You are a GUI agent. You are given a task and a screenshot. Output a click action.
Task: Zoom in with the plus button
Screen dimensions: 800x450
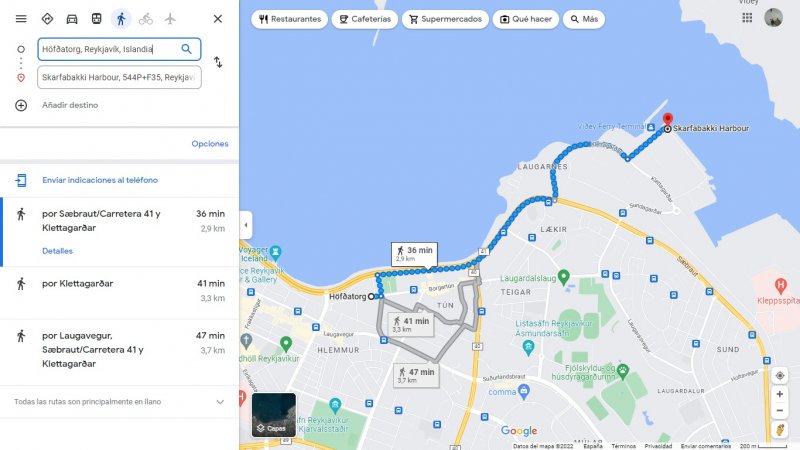click(x=780, y=394)
